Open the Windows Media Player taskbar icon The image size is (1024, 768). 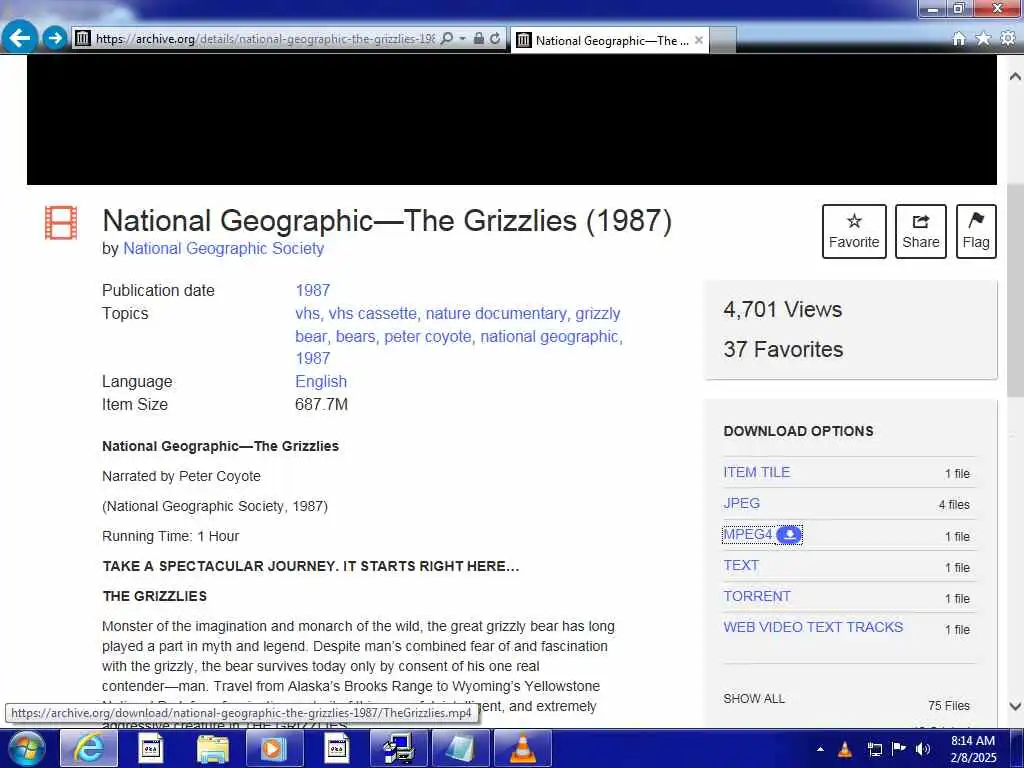click(x=274, y=748)
